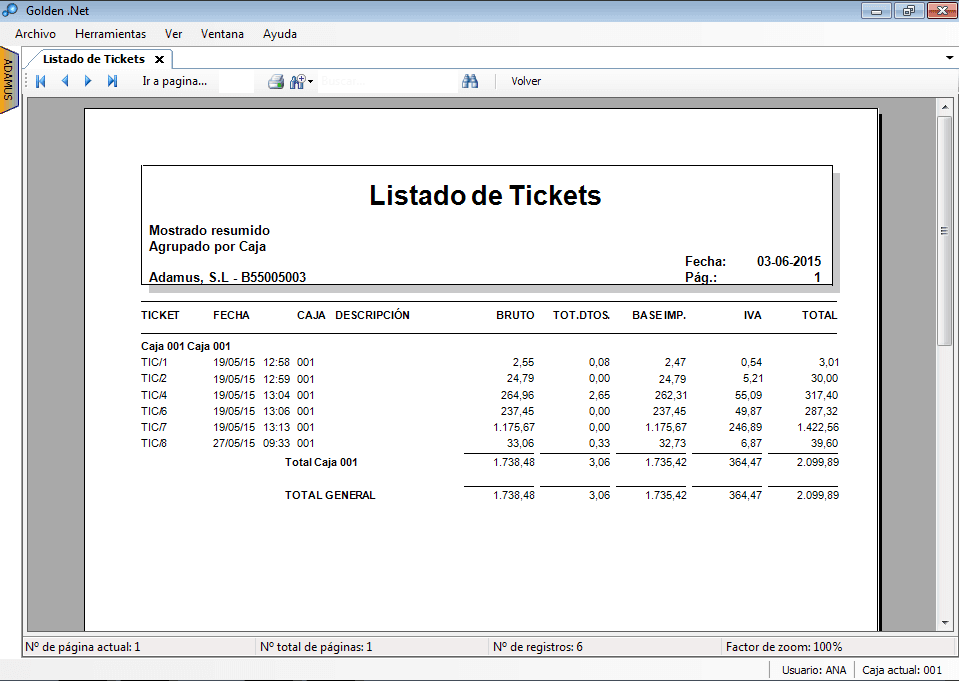Click the Golden .Net app icon
The height and width of the screenshot is (681, 959).
click(x=11, y=10)
